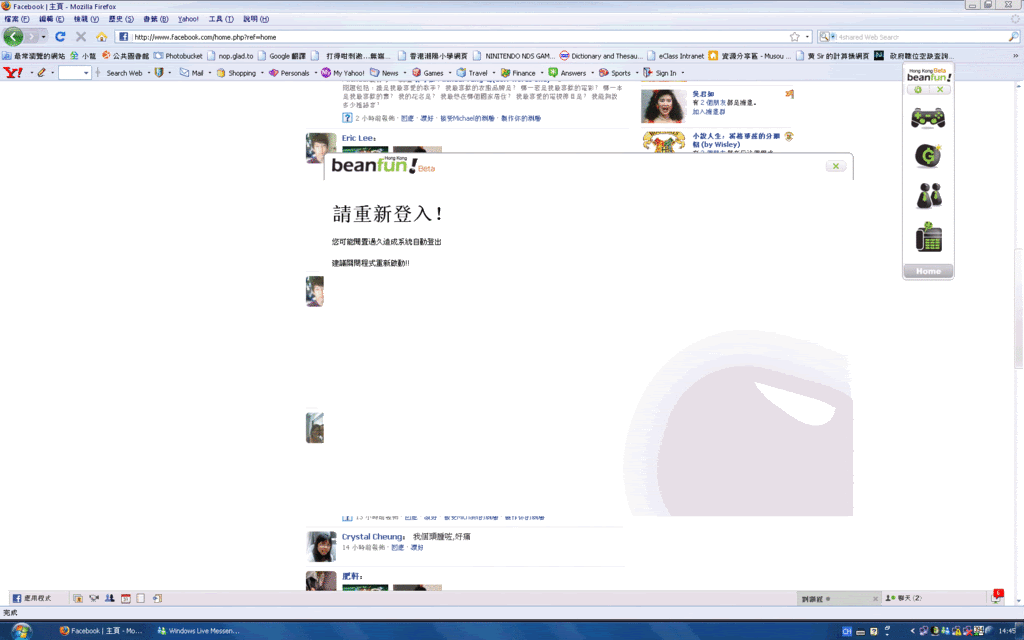The height and width of the screenshot is (640, 1024).
Task: Go back with the green back arrow
Action: (13, 37)
